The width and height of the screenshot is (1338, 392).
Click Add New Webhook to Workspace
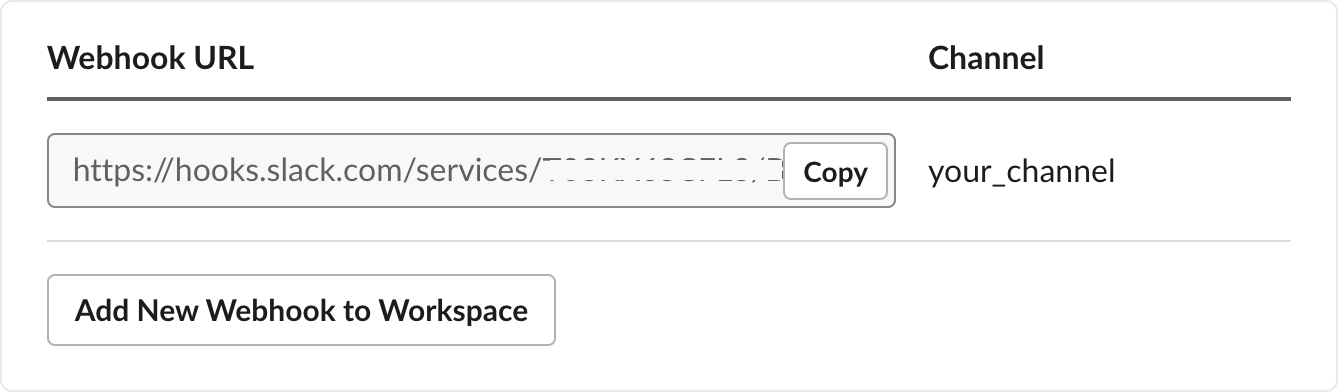tap(301, 310)
